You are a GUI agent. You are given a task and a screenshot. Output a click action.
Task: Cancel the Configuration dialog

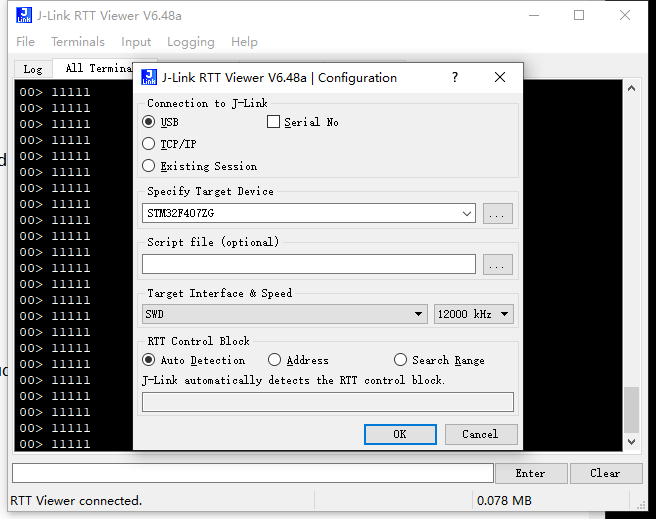481,435
